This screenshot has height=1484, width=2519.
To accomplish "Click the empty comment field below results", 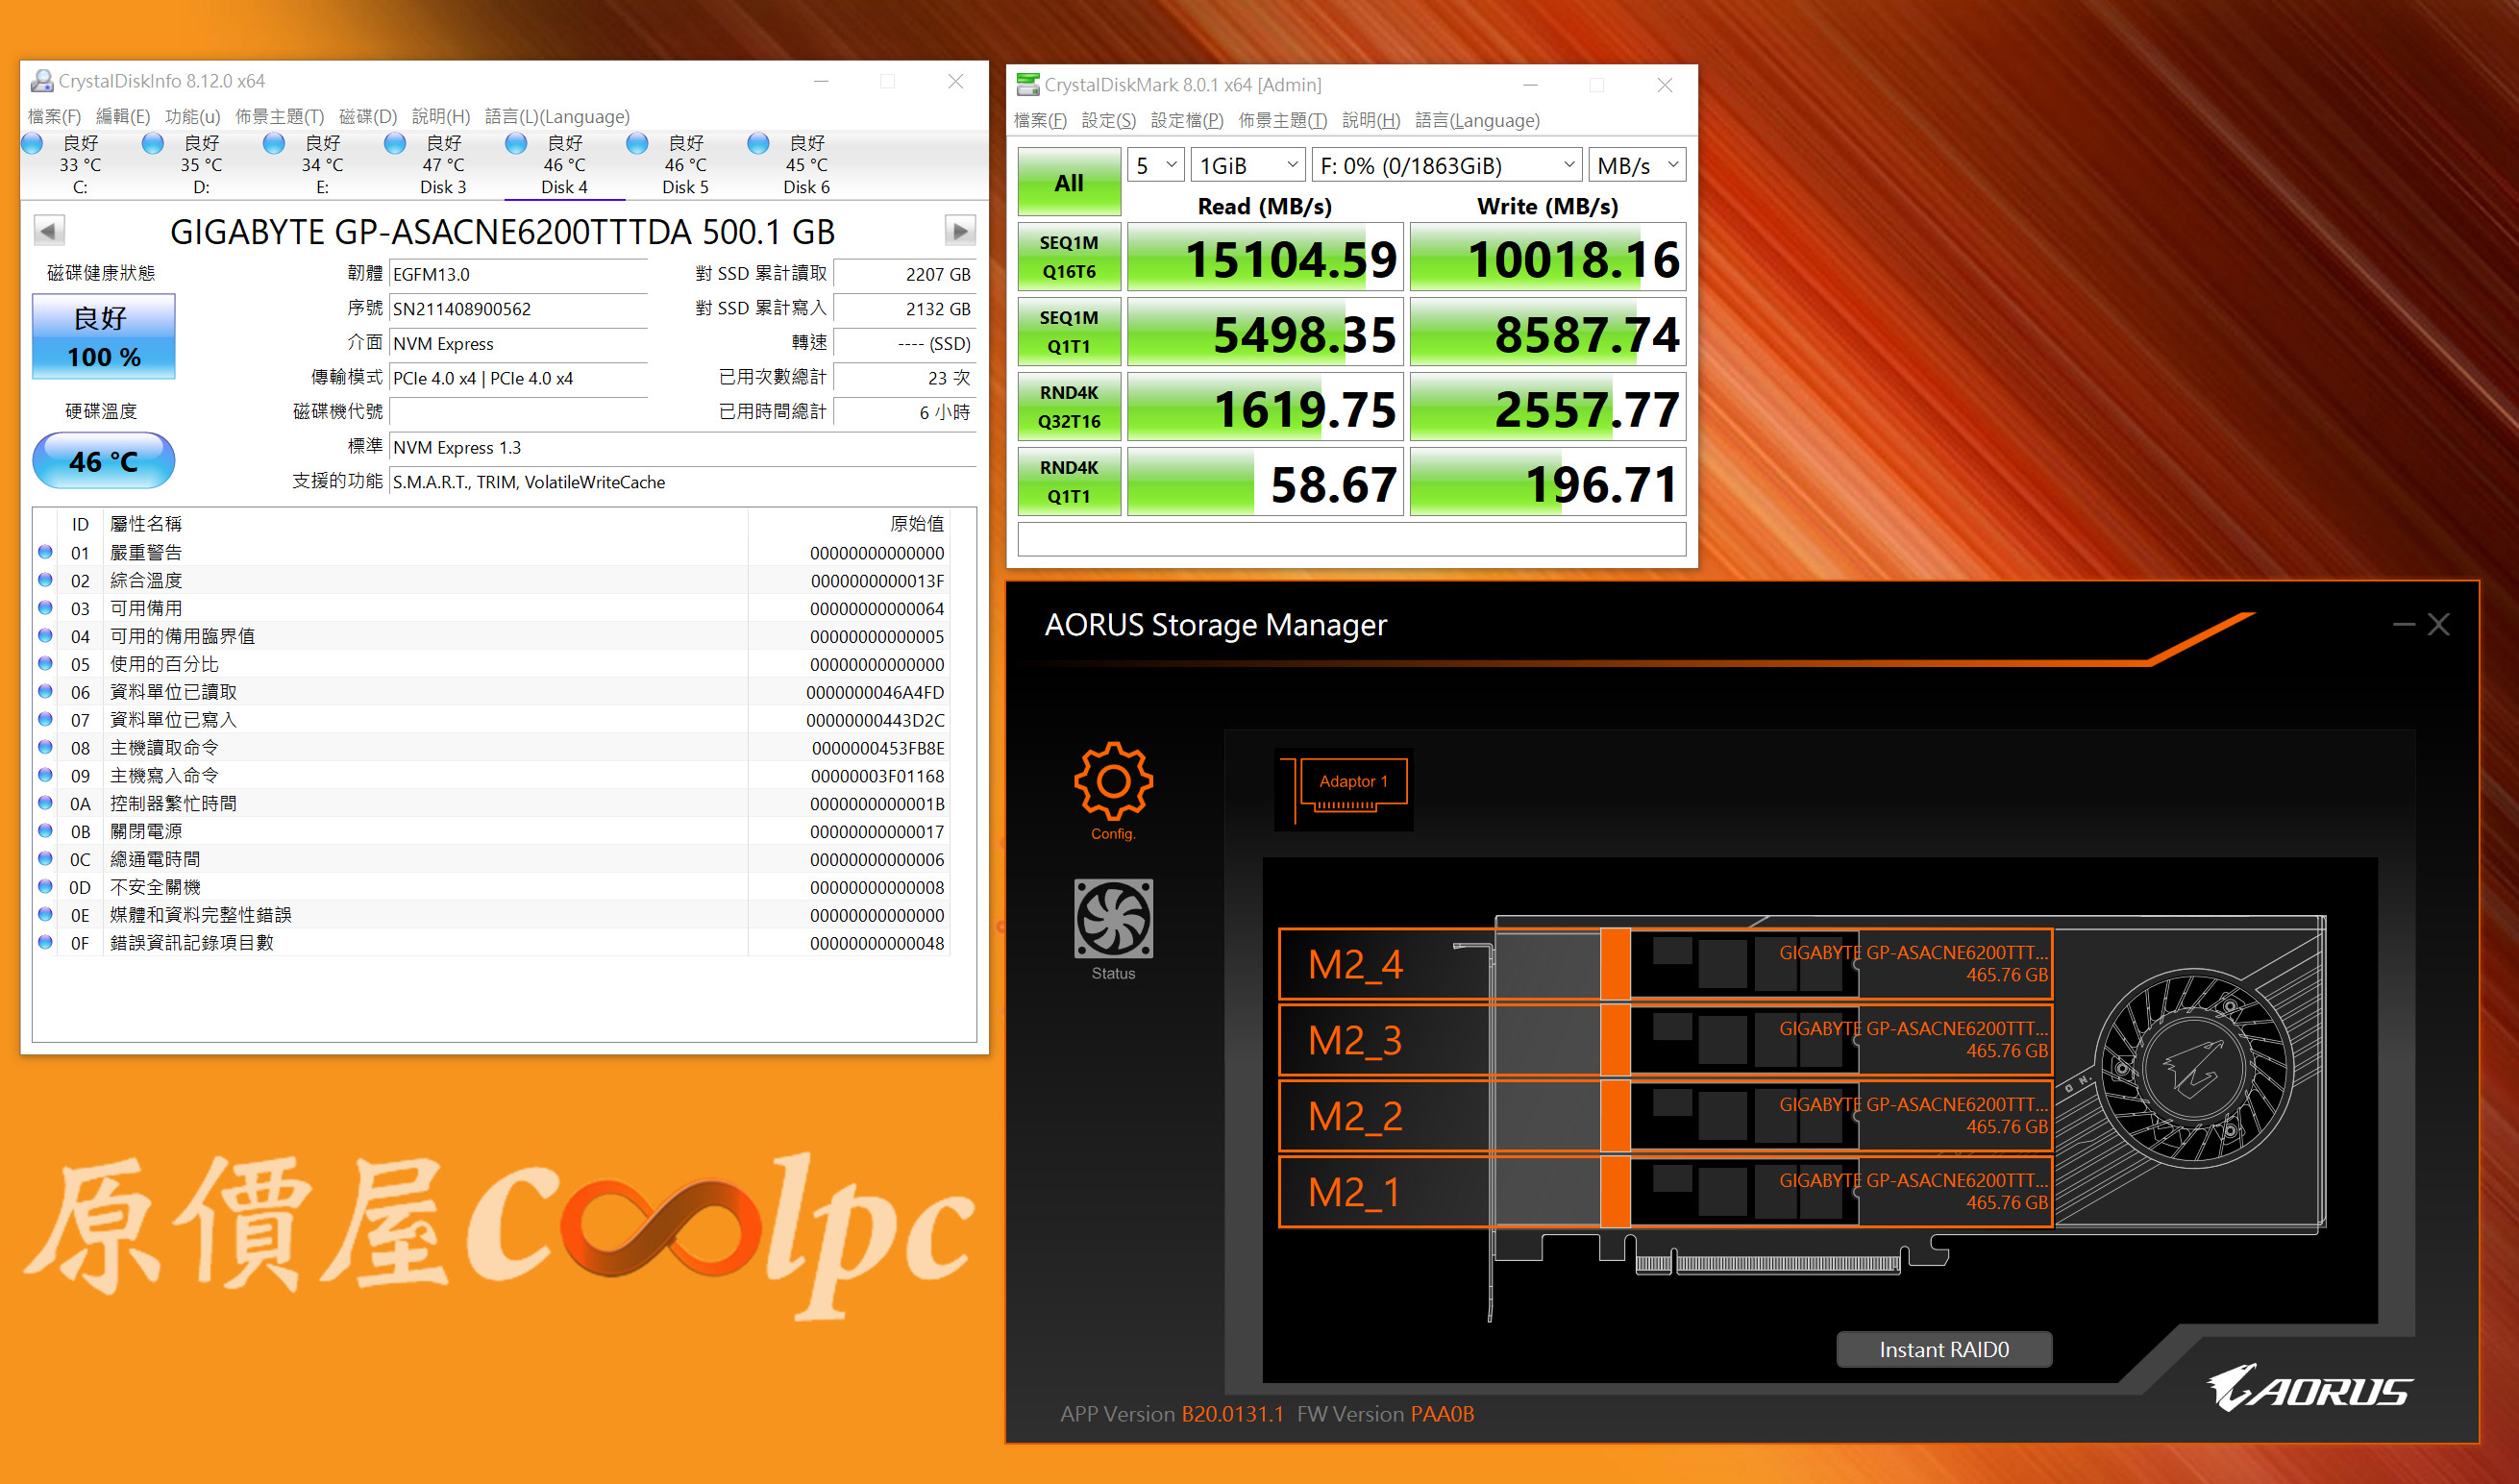I will point(1351,539).
